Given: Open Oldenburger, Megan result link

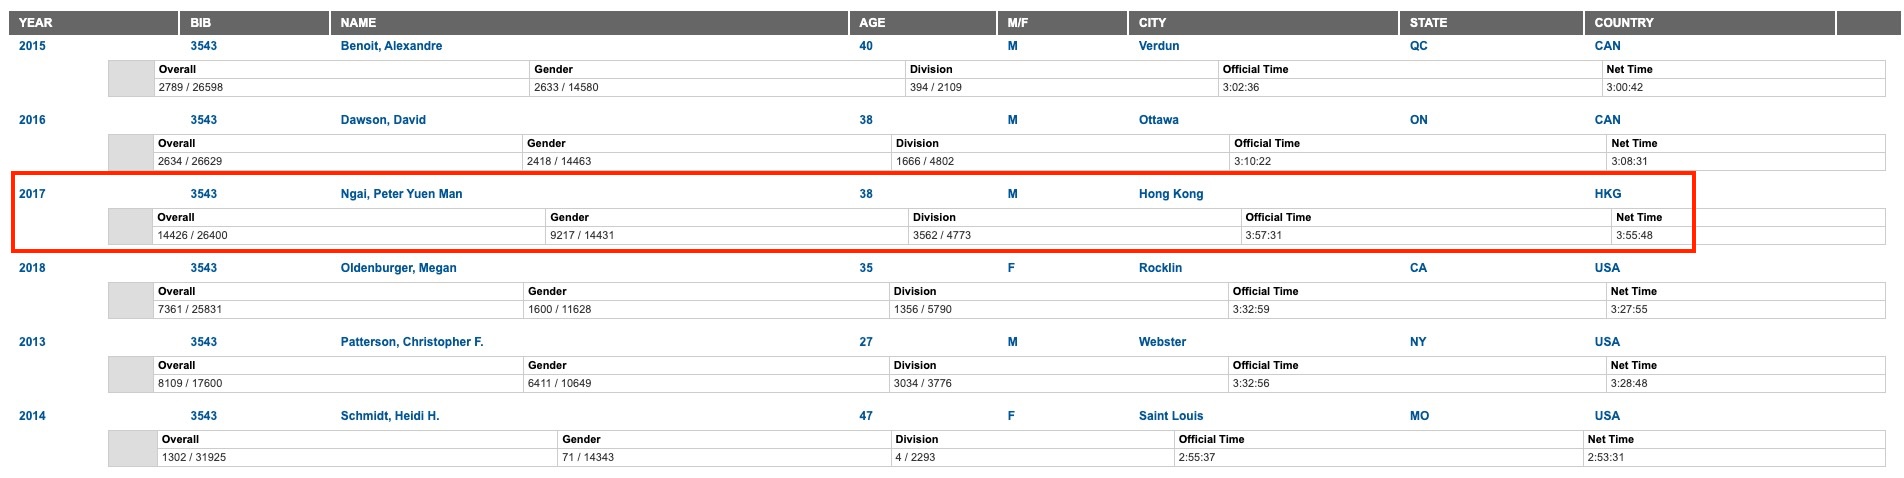Looking at the screenshot, I should pyautogui.click(x=398, y=268).
